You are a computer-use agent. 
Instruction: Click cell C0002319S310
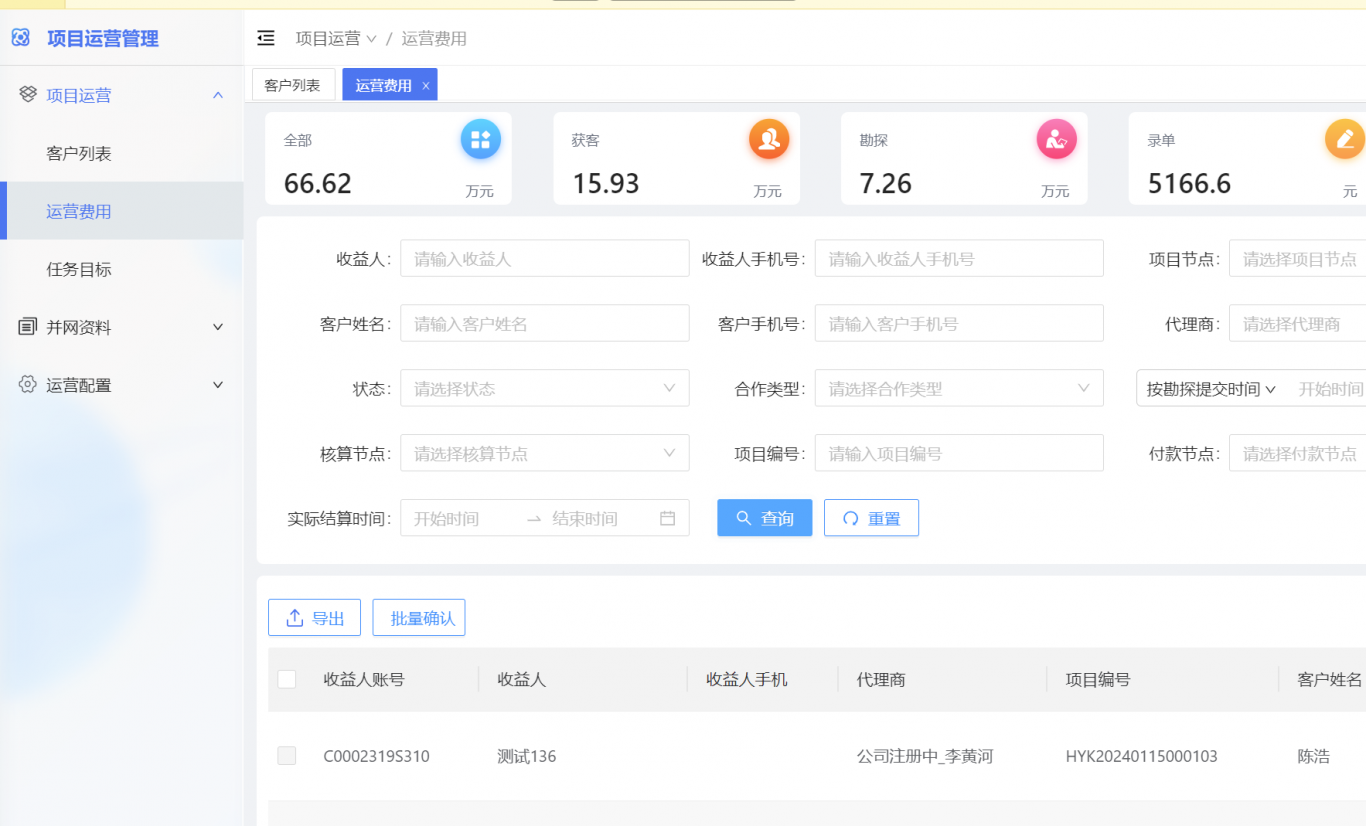(377, 756)
